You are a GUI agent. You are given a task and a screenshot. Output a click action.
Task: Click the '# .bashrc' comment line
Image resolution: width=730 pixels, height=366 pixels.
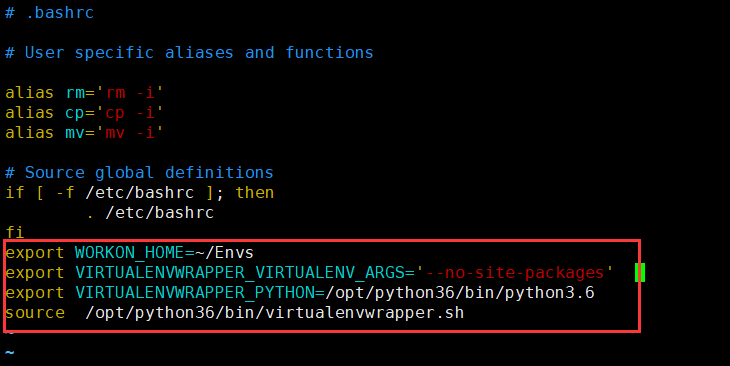point(49,13)
